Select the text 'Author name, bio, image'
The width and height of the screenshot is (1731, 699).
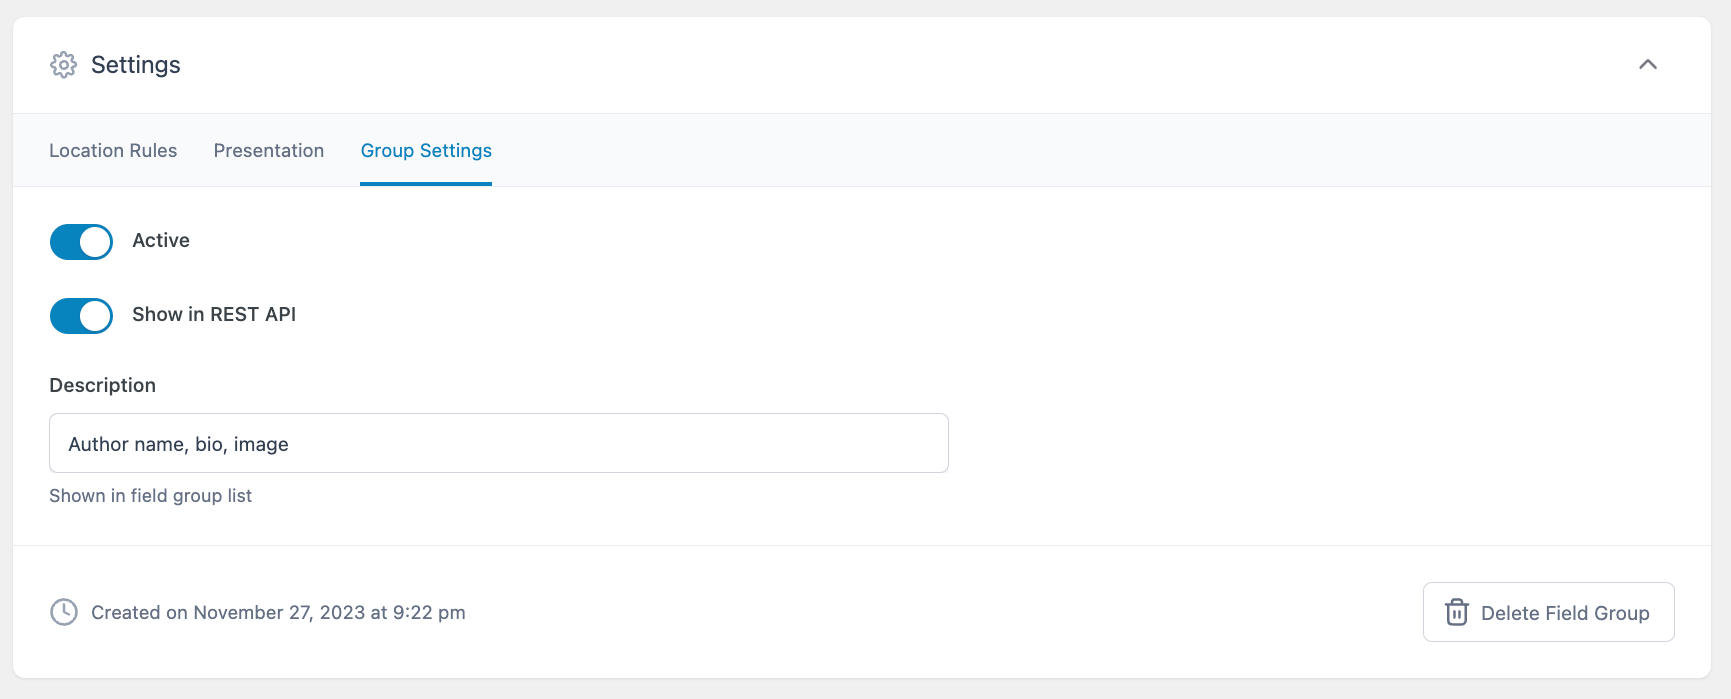(177, 443)
